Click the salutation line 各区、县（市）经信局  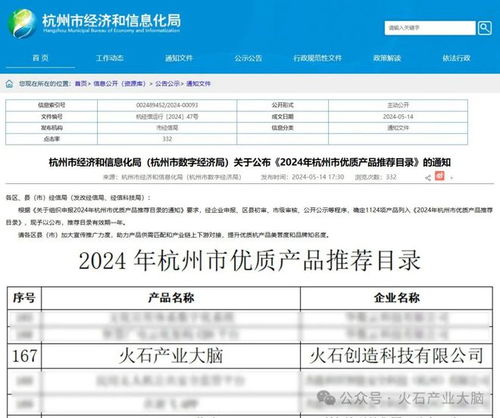(78, 198)
